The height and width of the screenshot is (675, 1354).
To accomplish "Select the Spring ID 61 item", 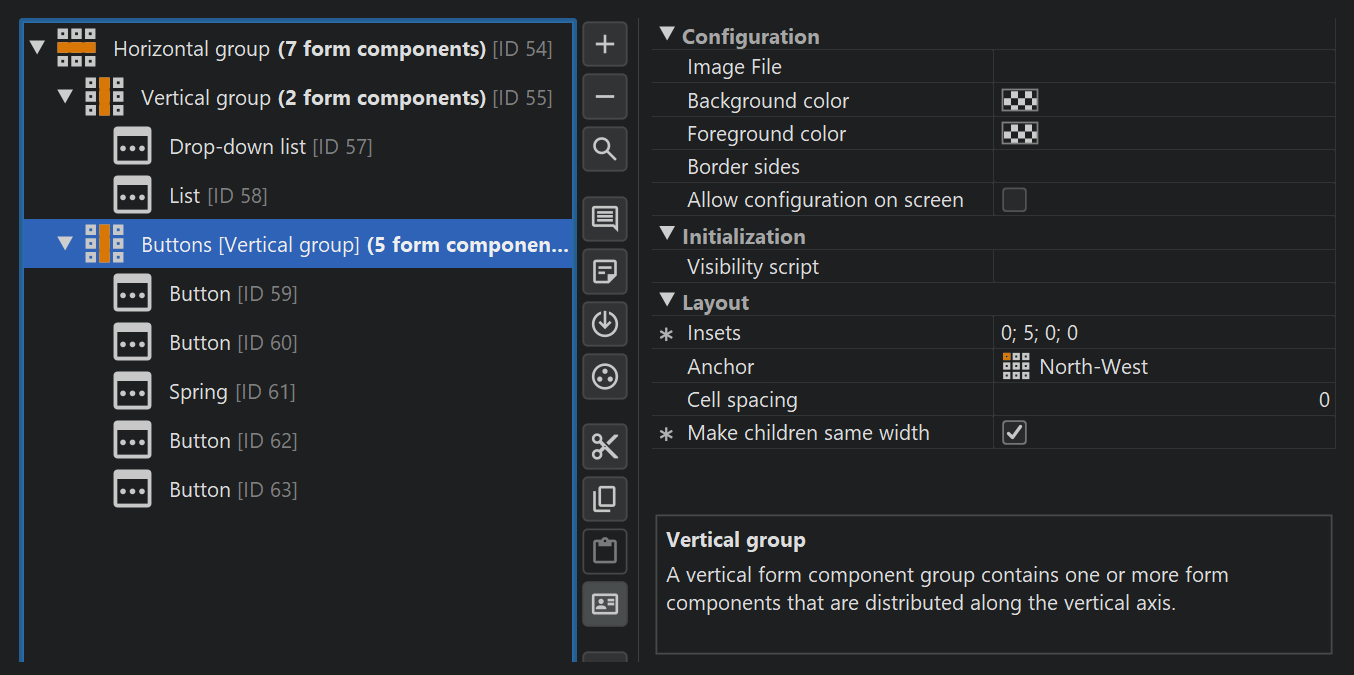I will (x=198, y=392).
